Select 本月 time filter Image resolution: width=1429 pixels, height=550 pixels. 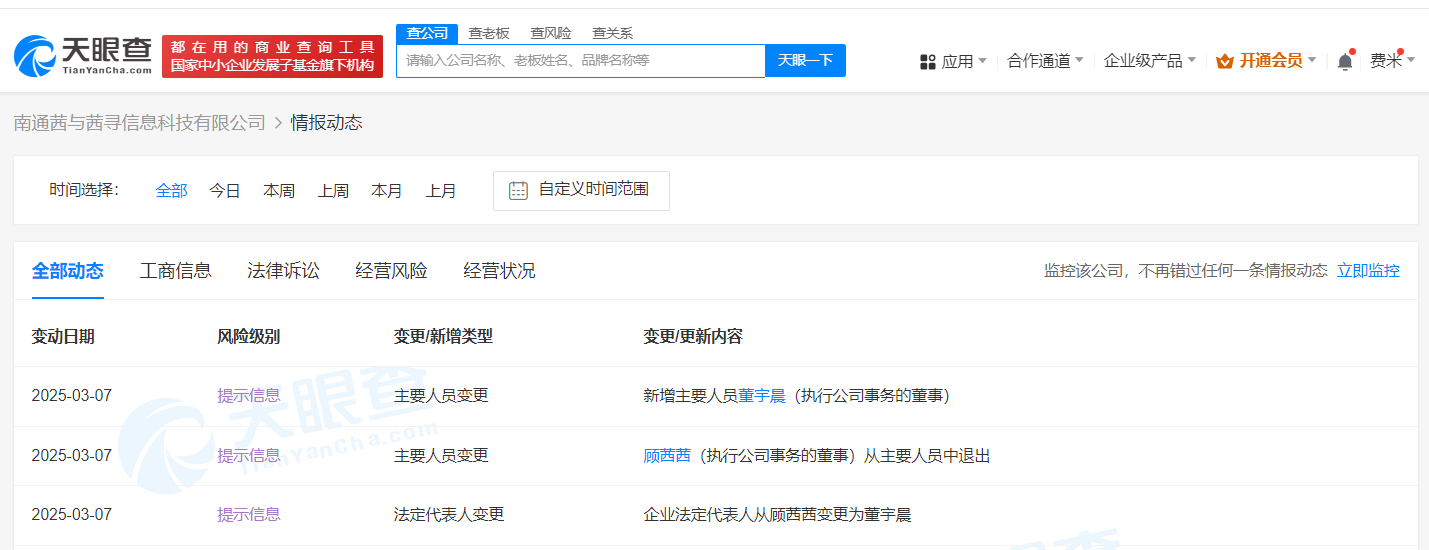387,190
